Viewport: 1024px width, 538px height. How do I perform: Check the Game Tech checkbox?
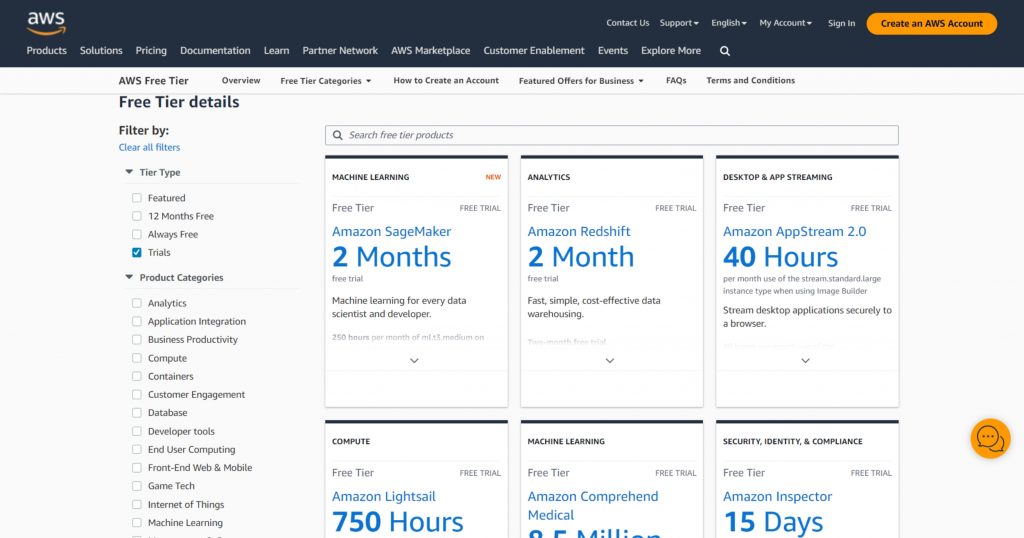(136, 486)
